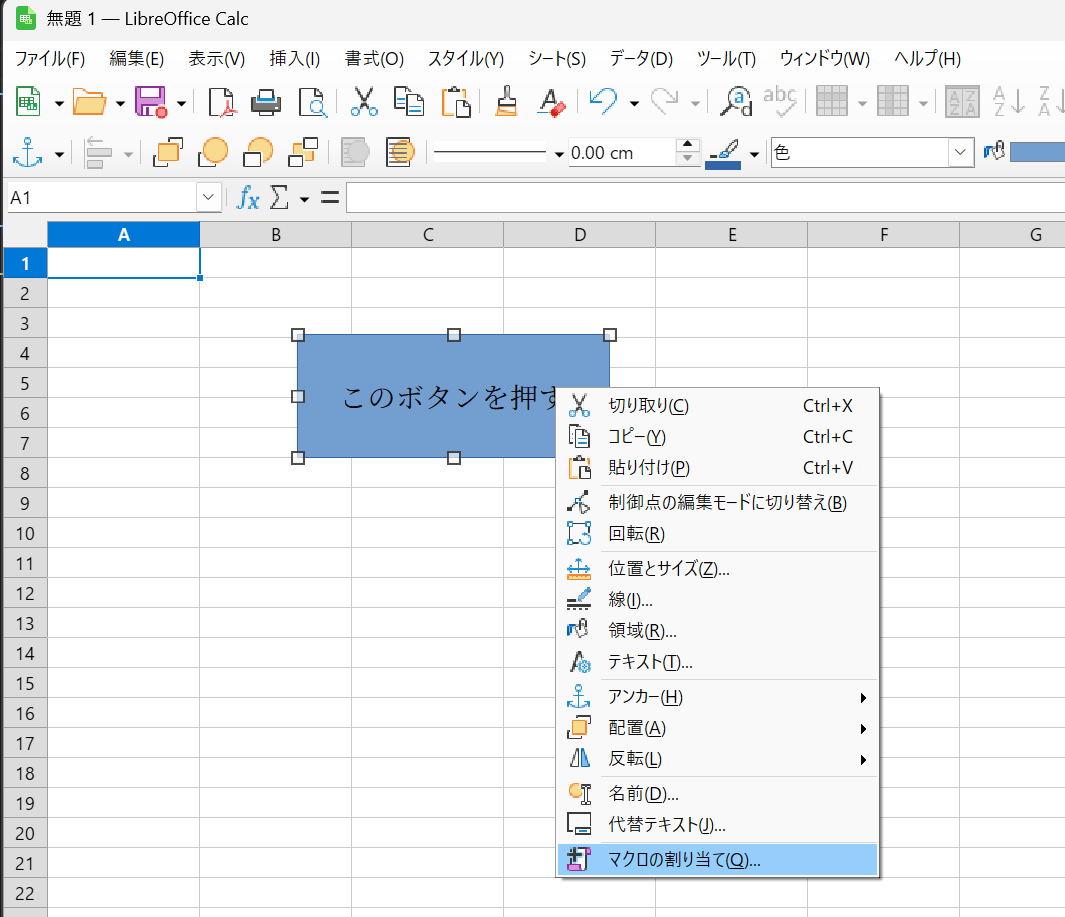
Task: Open the 挿入 menu in menu bar
Action: tap(294, 58)
